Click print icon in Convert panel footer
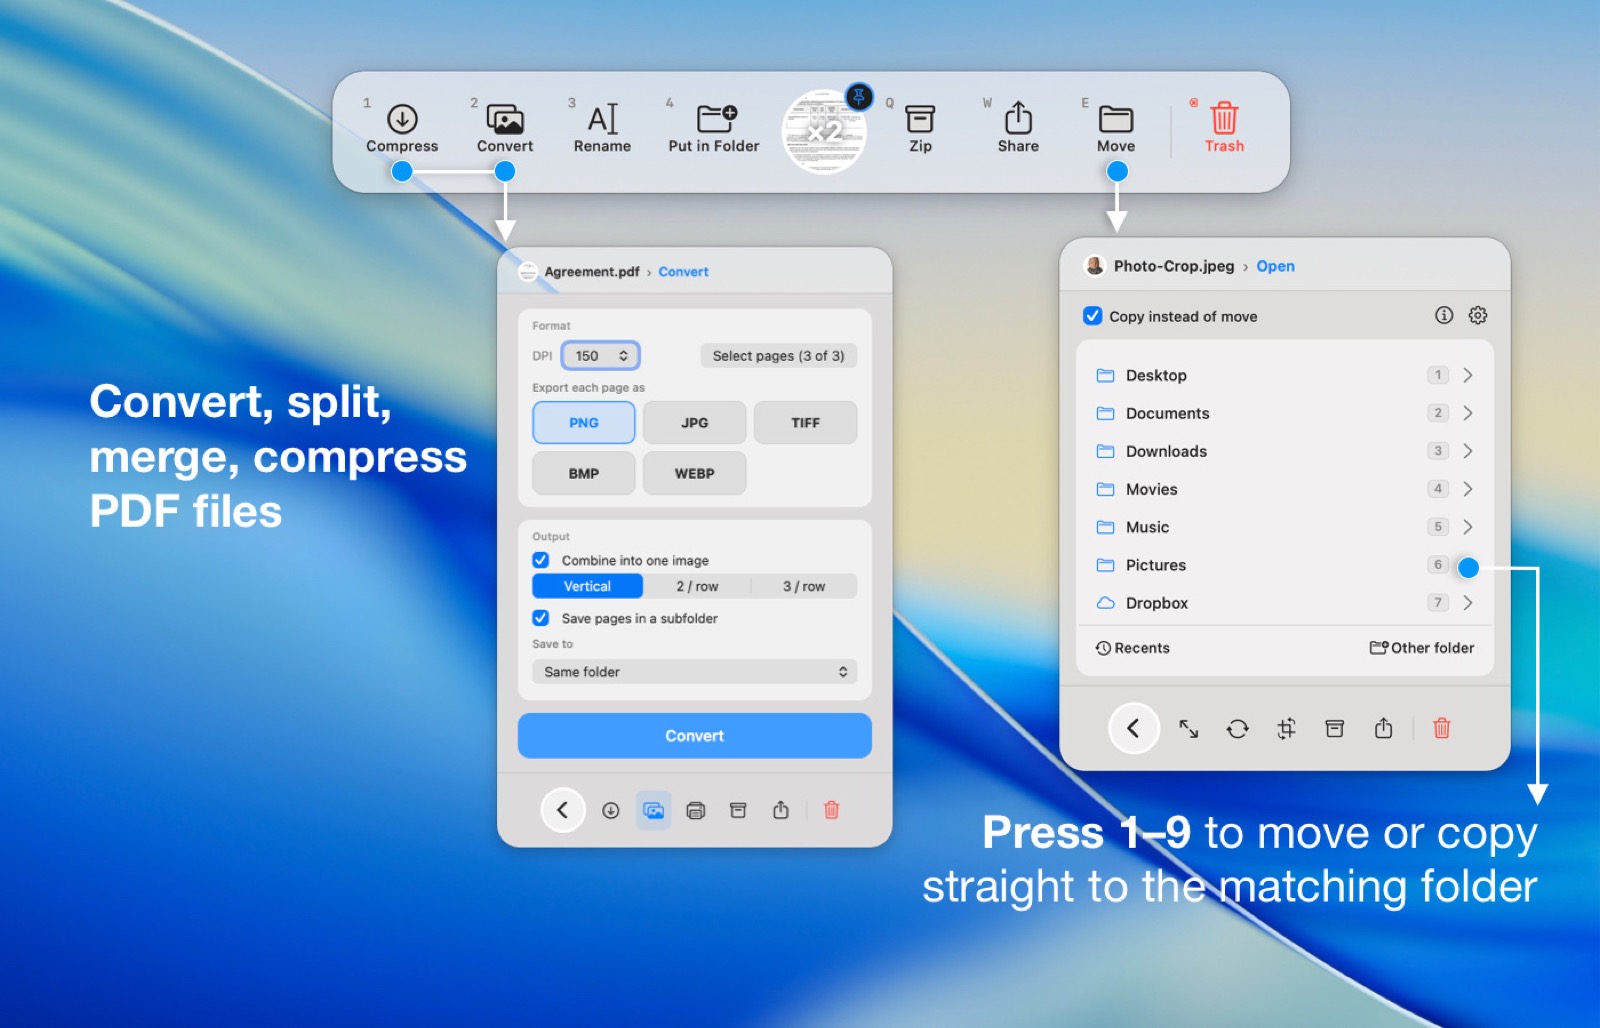The width and height of the screenshot is (1600, 1028). pyautogui.click(x=696, y=810)
